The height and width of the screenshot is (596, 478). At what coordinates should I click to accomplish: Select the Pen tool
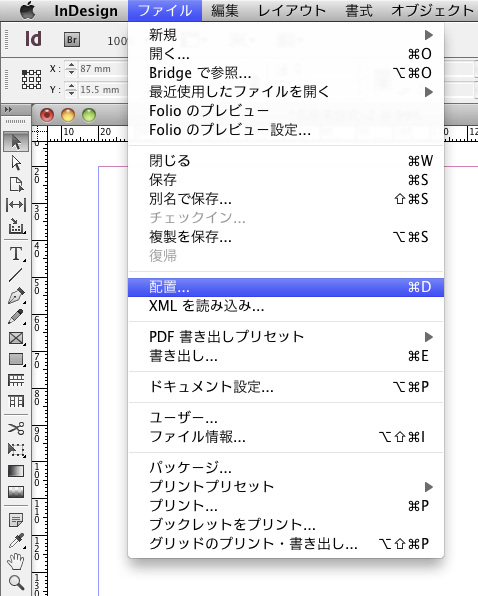point(16,296)
